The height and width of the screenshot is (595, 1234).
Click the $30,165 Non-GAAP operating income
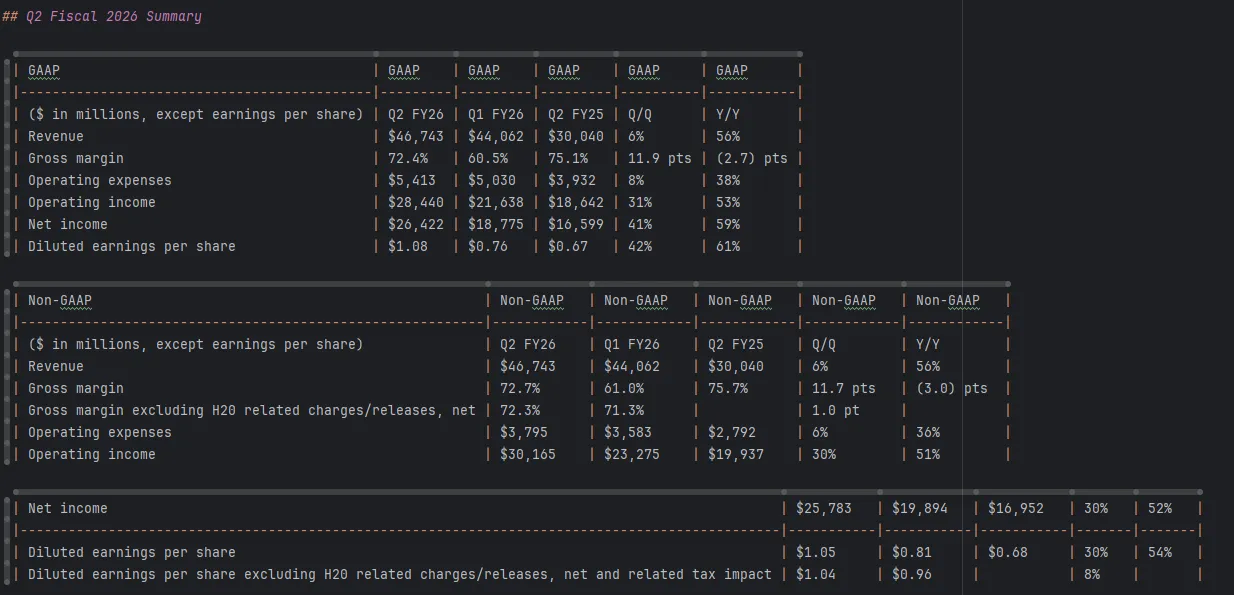(x=528, y=454)
